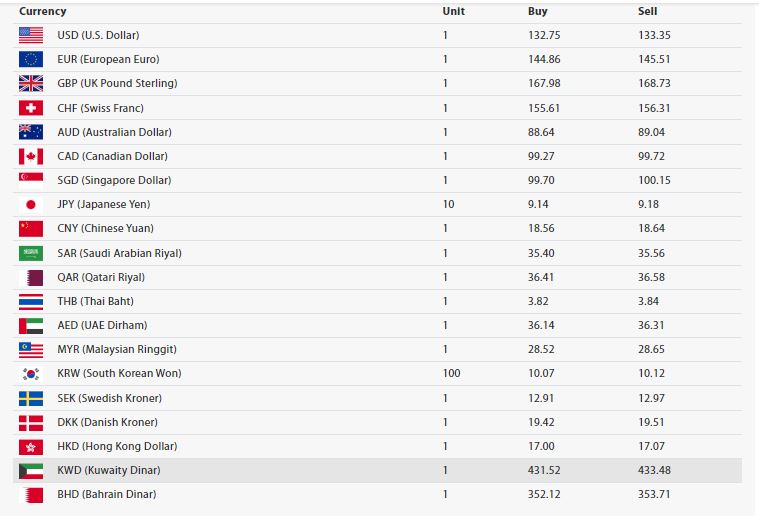Click the Japanese flag icon

pyautogui.click(x=30, y=204)
